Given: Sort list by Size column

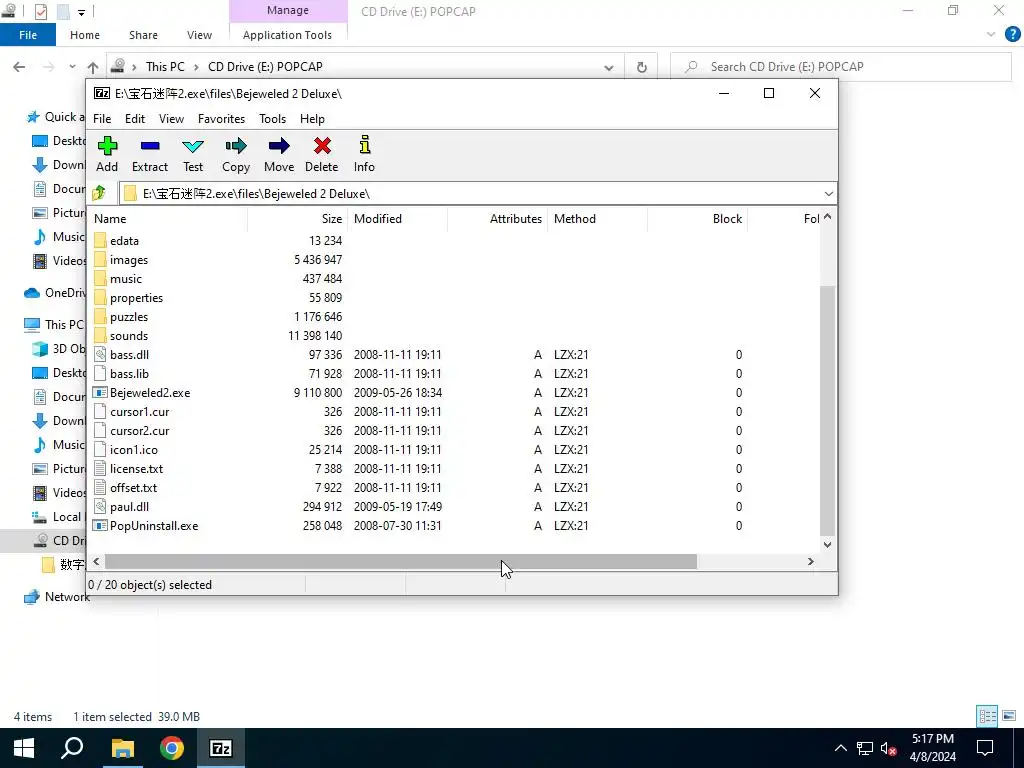Looking at the screenshot, I should point(298,219).
